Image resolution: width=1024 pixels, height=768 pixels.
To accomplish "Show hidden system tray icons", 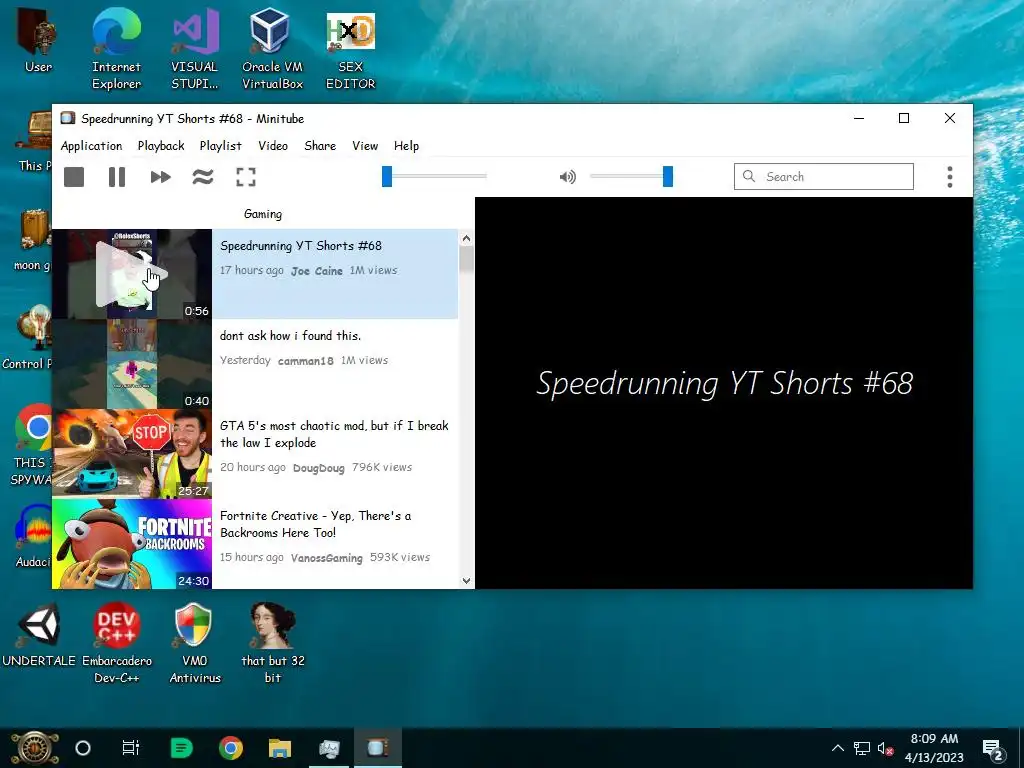I will (838, 748).
